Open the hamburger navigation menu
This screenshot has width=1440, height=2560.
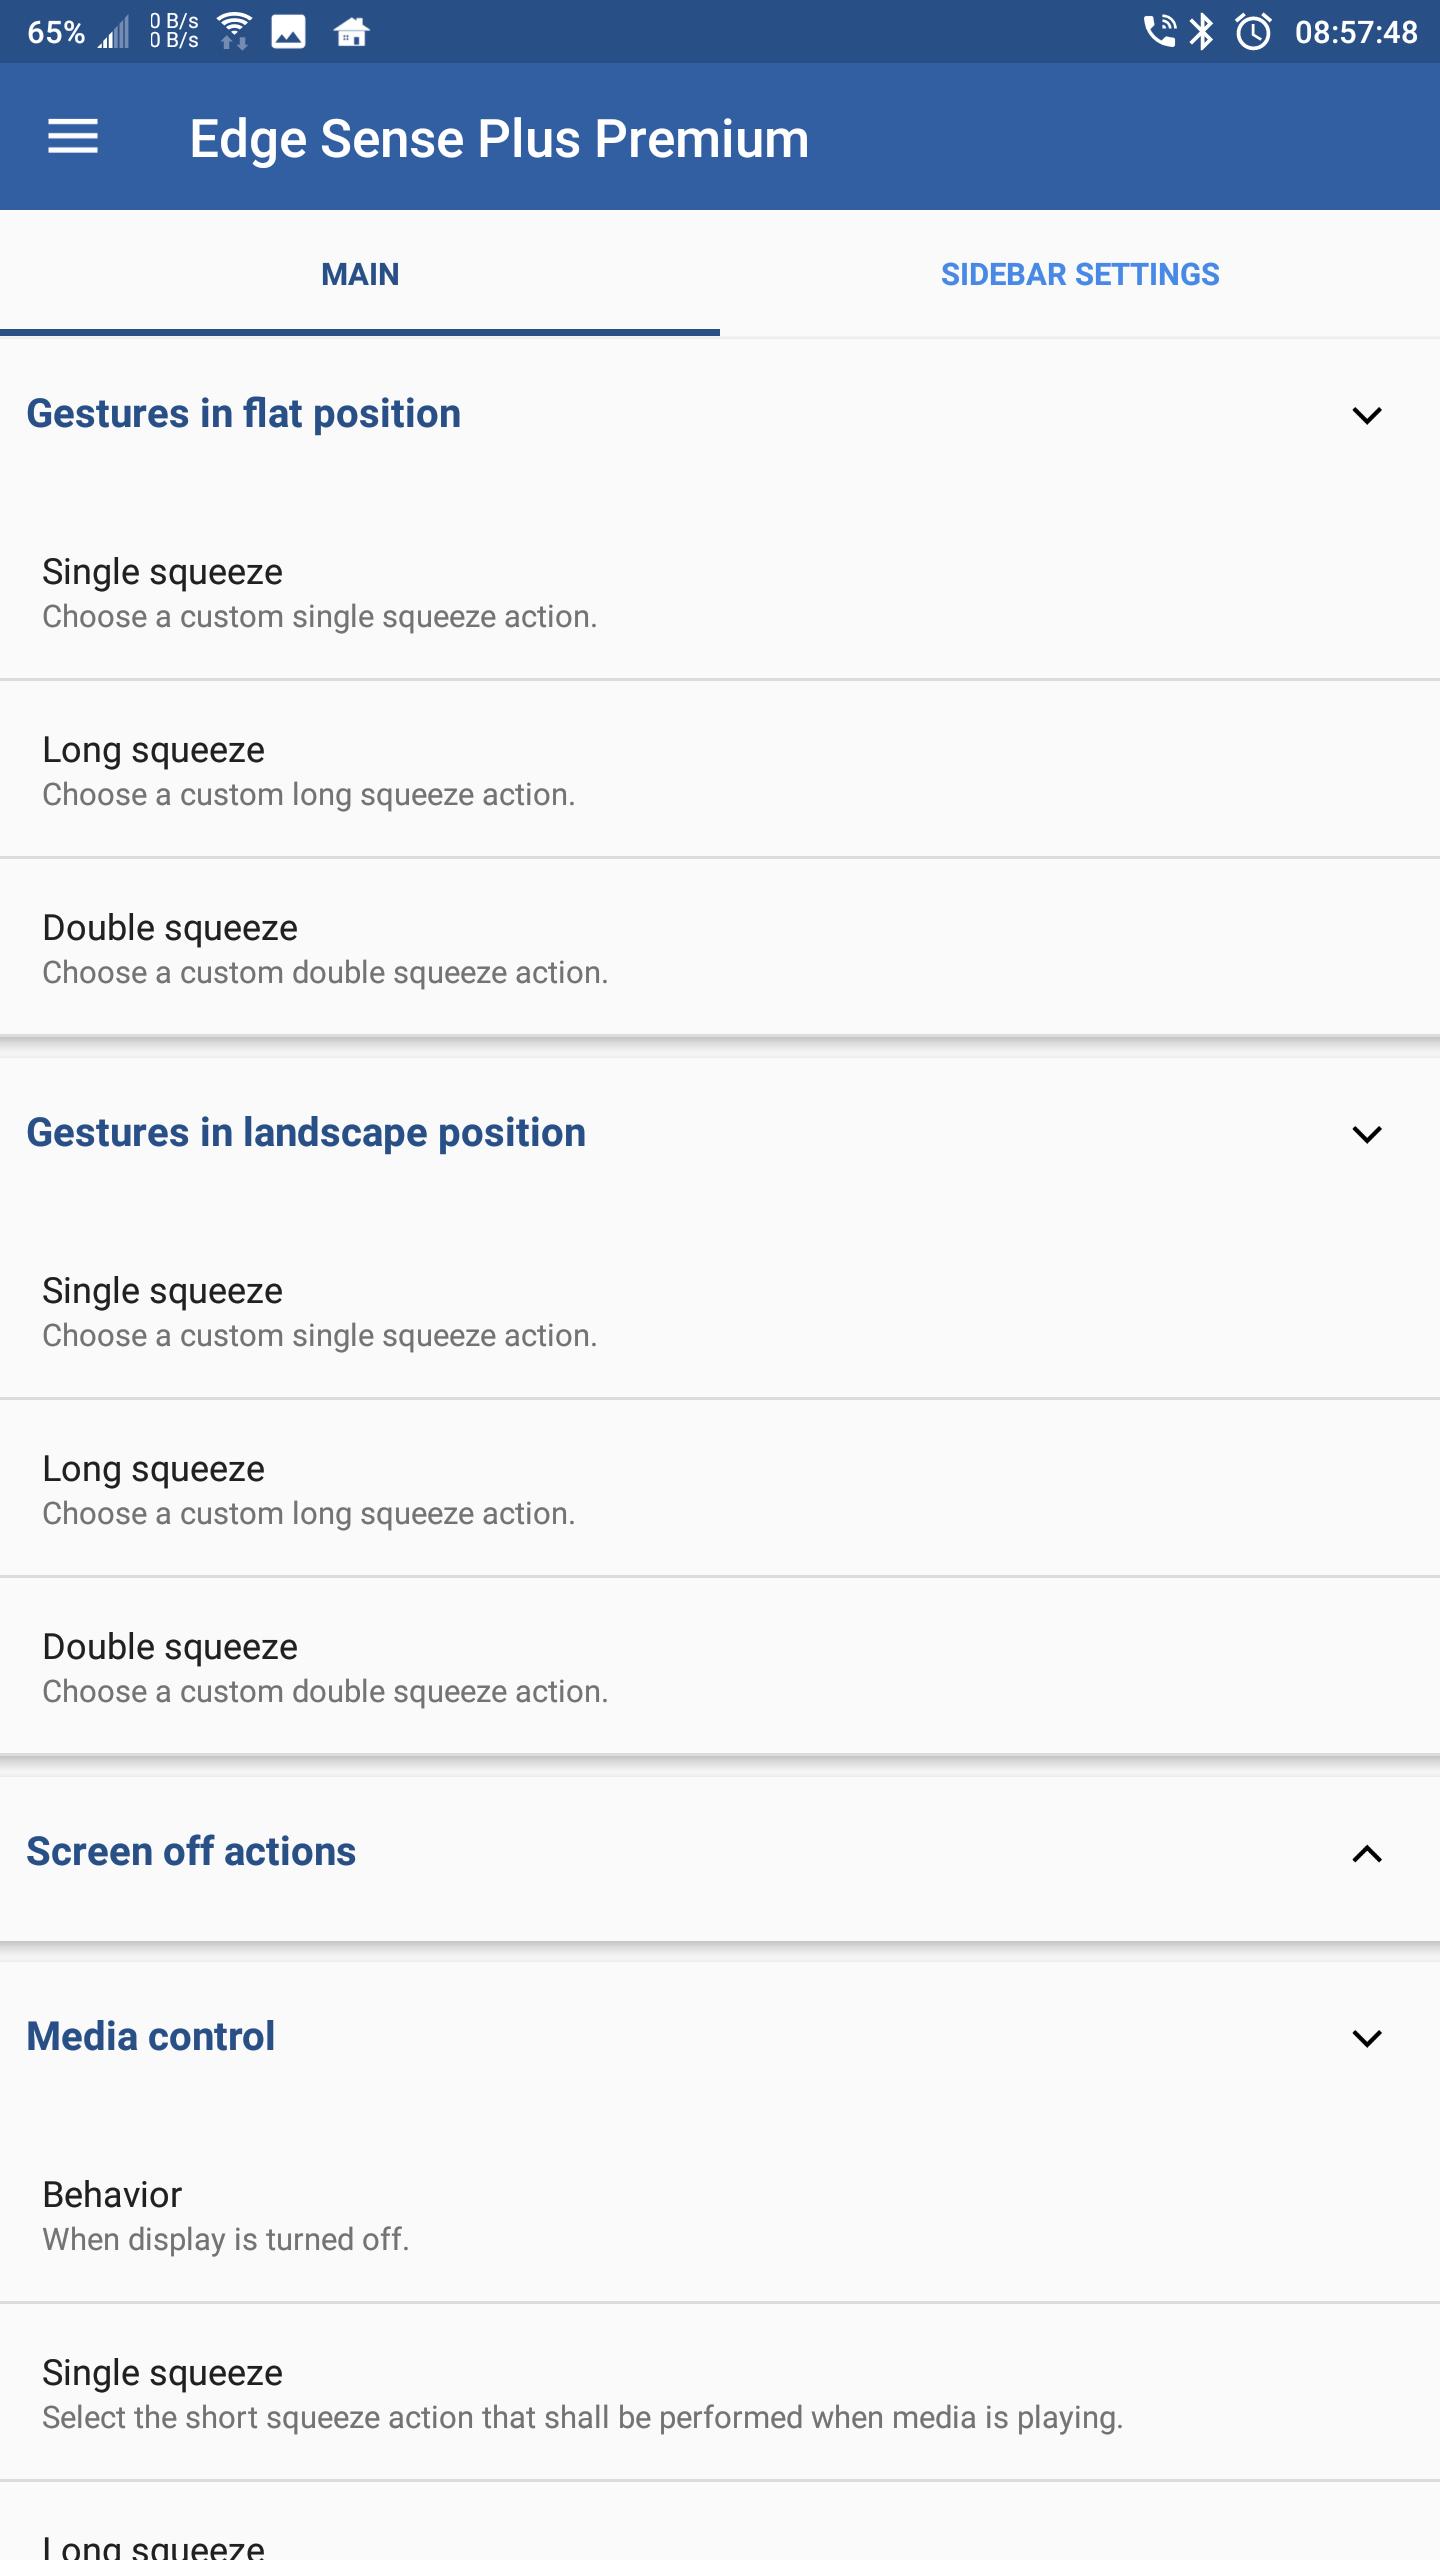pyautogui.click(x=73, y=137)
